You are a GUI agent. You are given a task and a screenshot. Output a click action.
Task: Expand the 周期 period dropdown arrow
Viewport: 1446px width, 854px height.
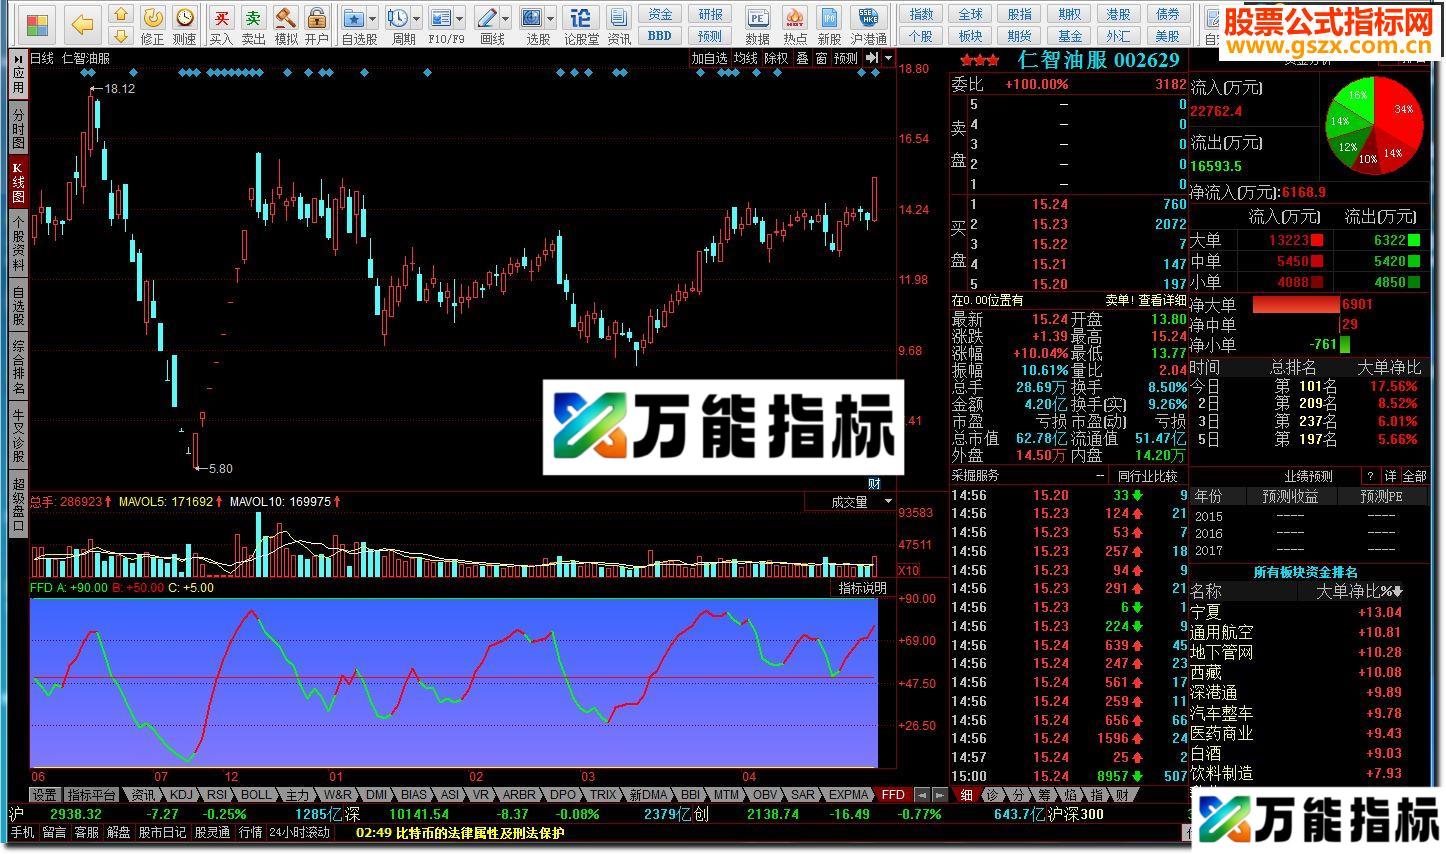pos(415,19)
